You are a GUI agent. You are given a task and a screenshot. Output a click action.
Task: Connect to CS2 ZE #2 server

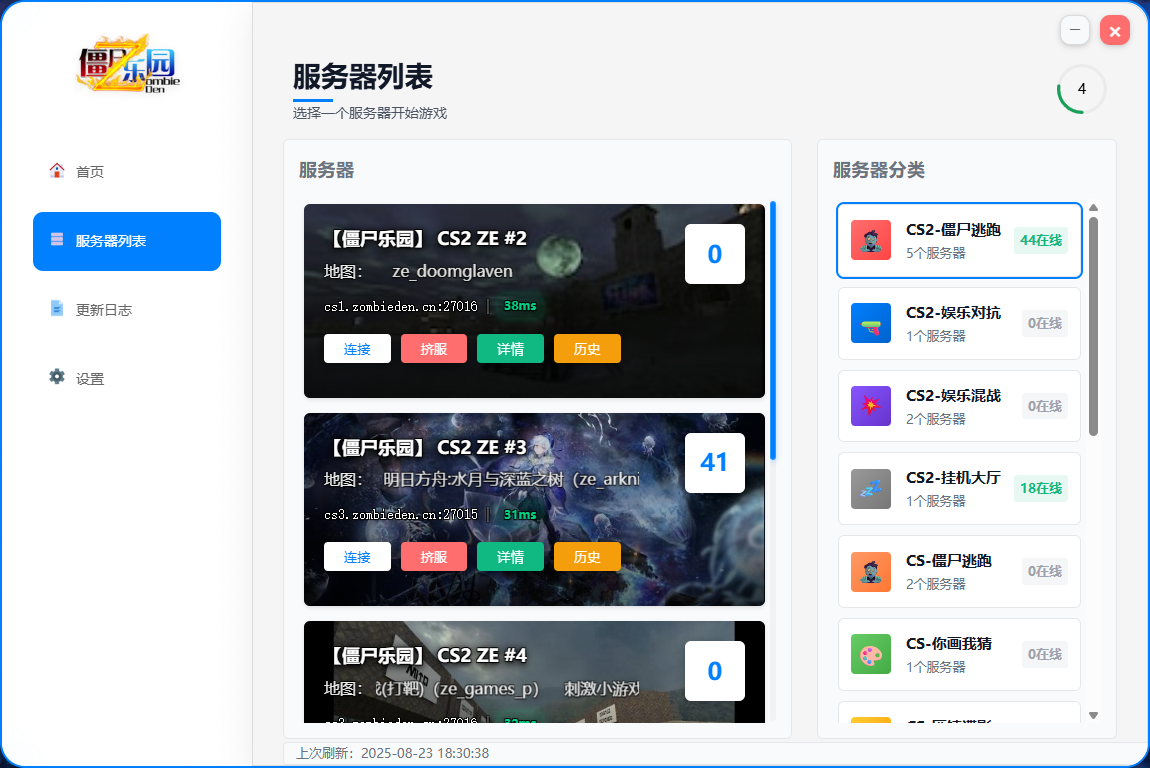tap(357, 349)
